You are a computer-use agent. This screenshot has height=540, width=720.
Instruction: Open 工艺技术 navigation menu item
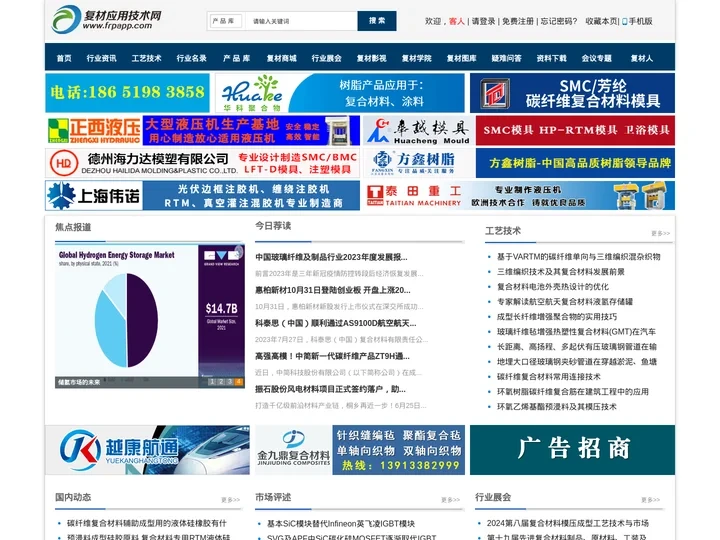point(146,58)
